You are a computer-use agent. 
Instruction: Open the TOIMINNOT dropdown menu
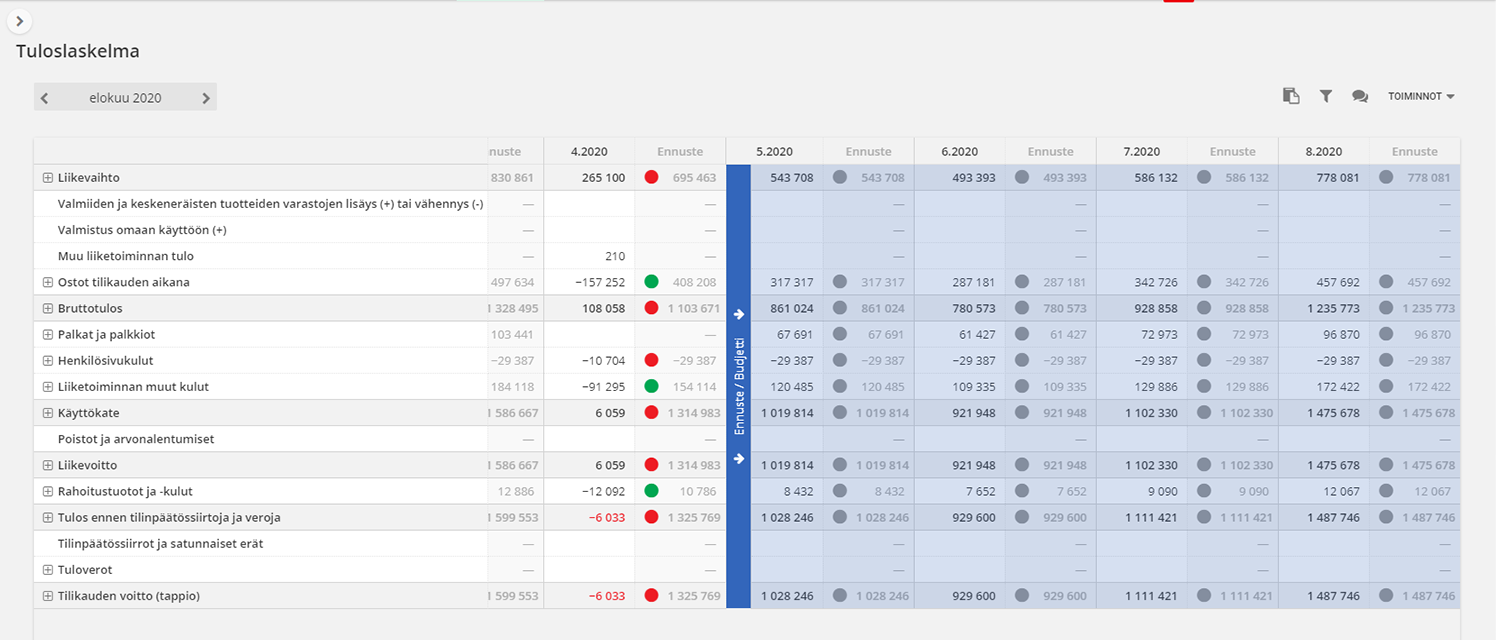1420,96
